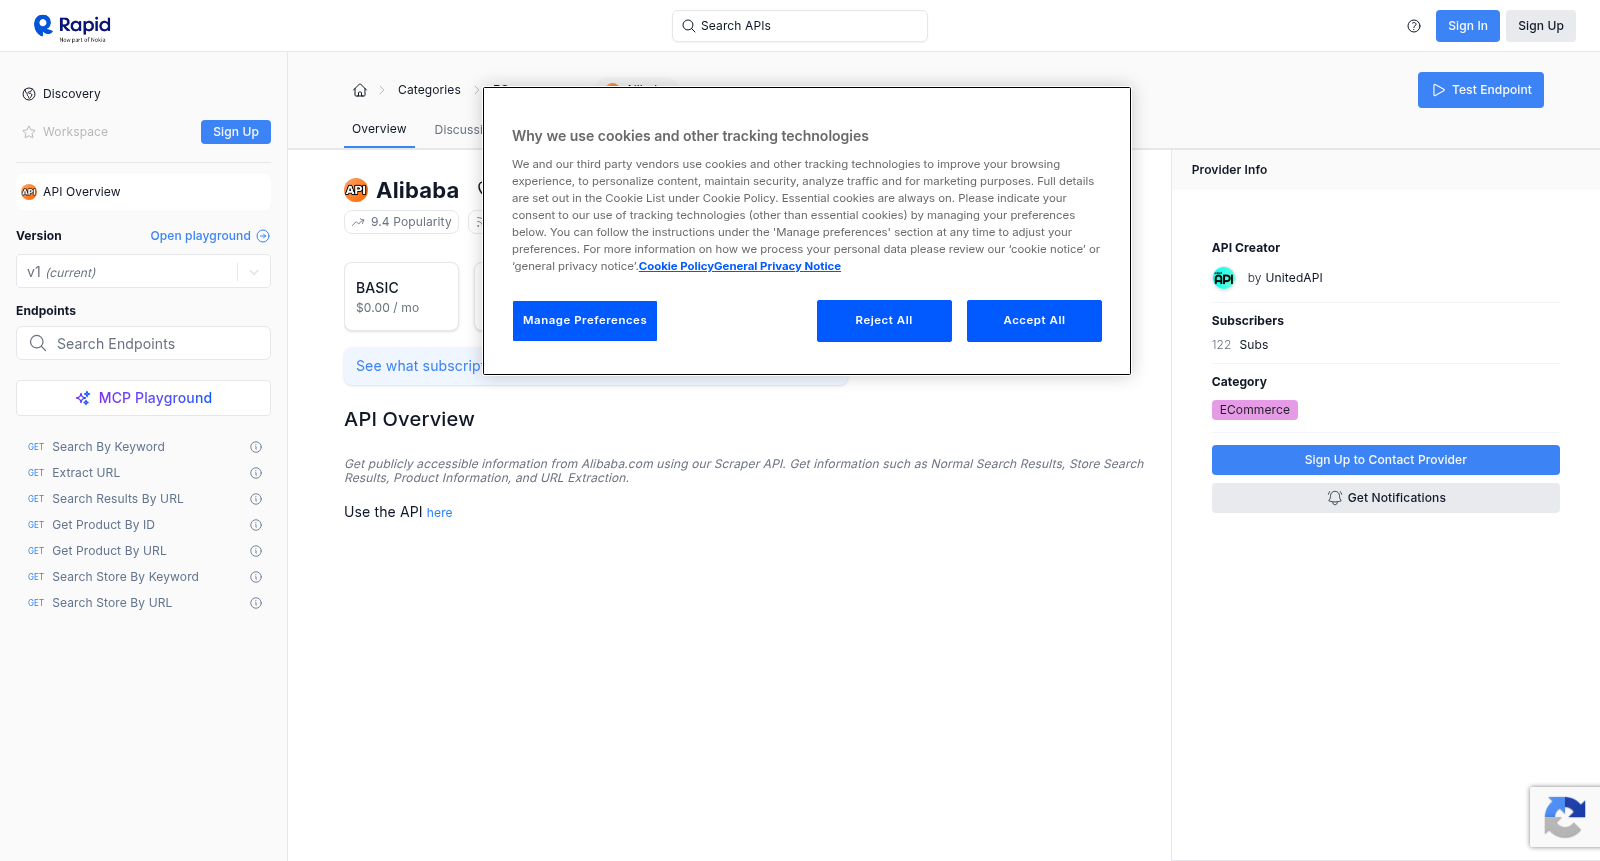Click the Test Endpoint button

pos(1480,90)
